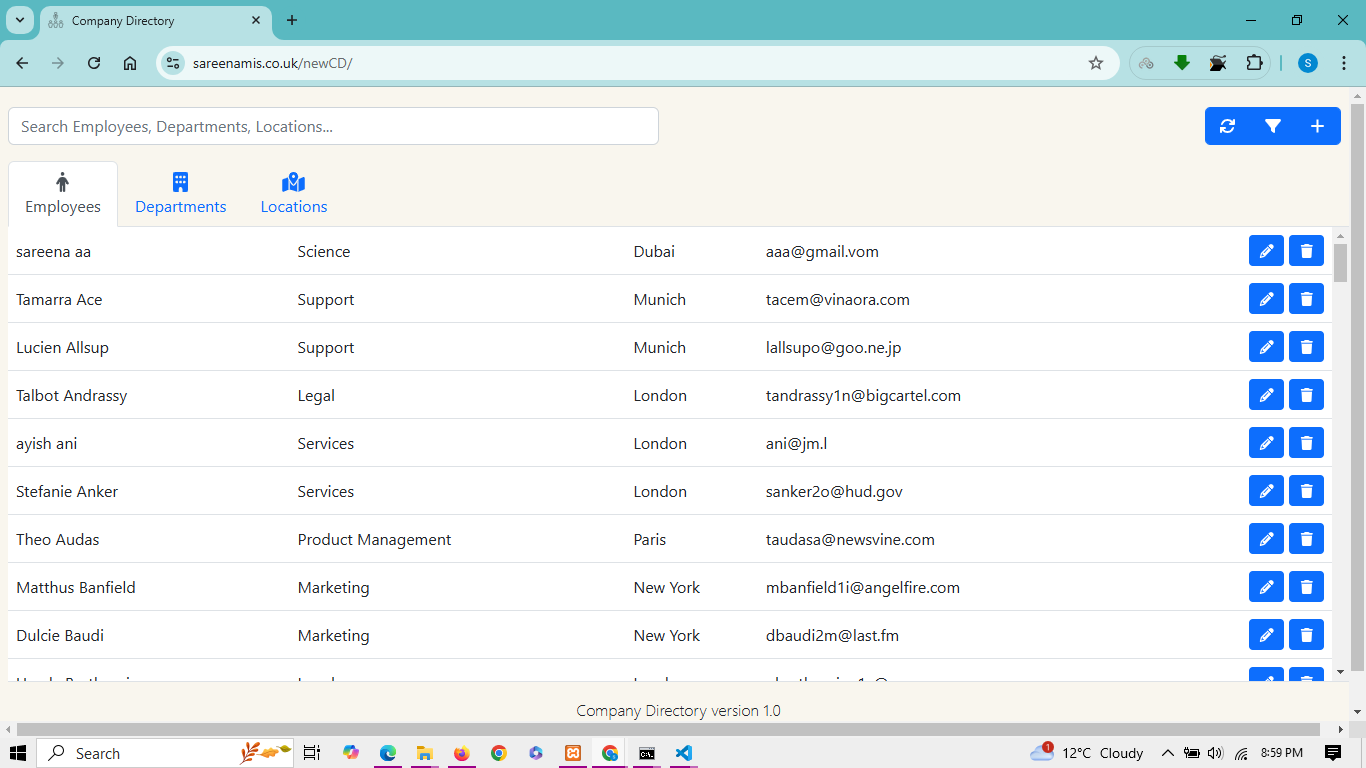Click mbanfield1i@angelfire.com email cell
Image resolution: width=1366 pixels, height=768 pixels.
(x=863, y=587)
